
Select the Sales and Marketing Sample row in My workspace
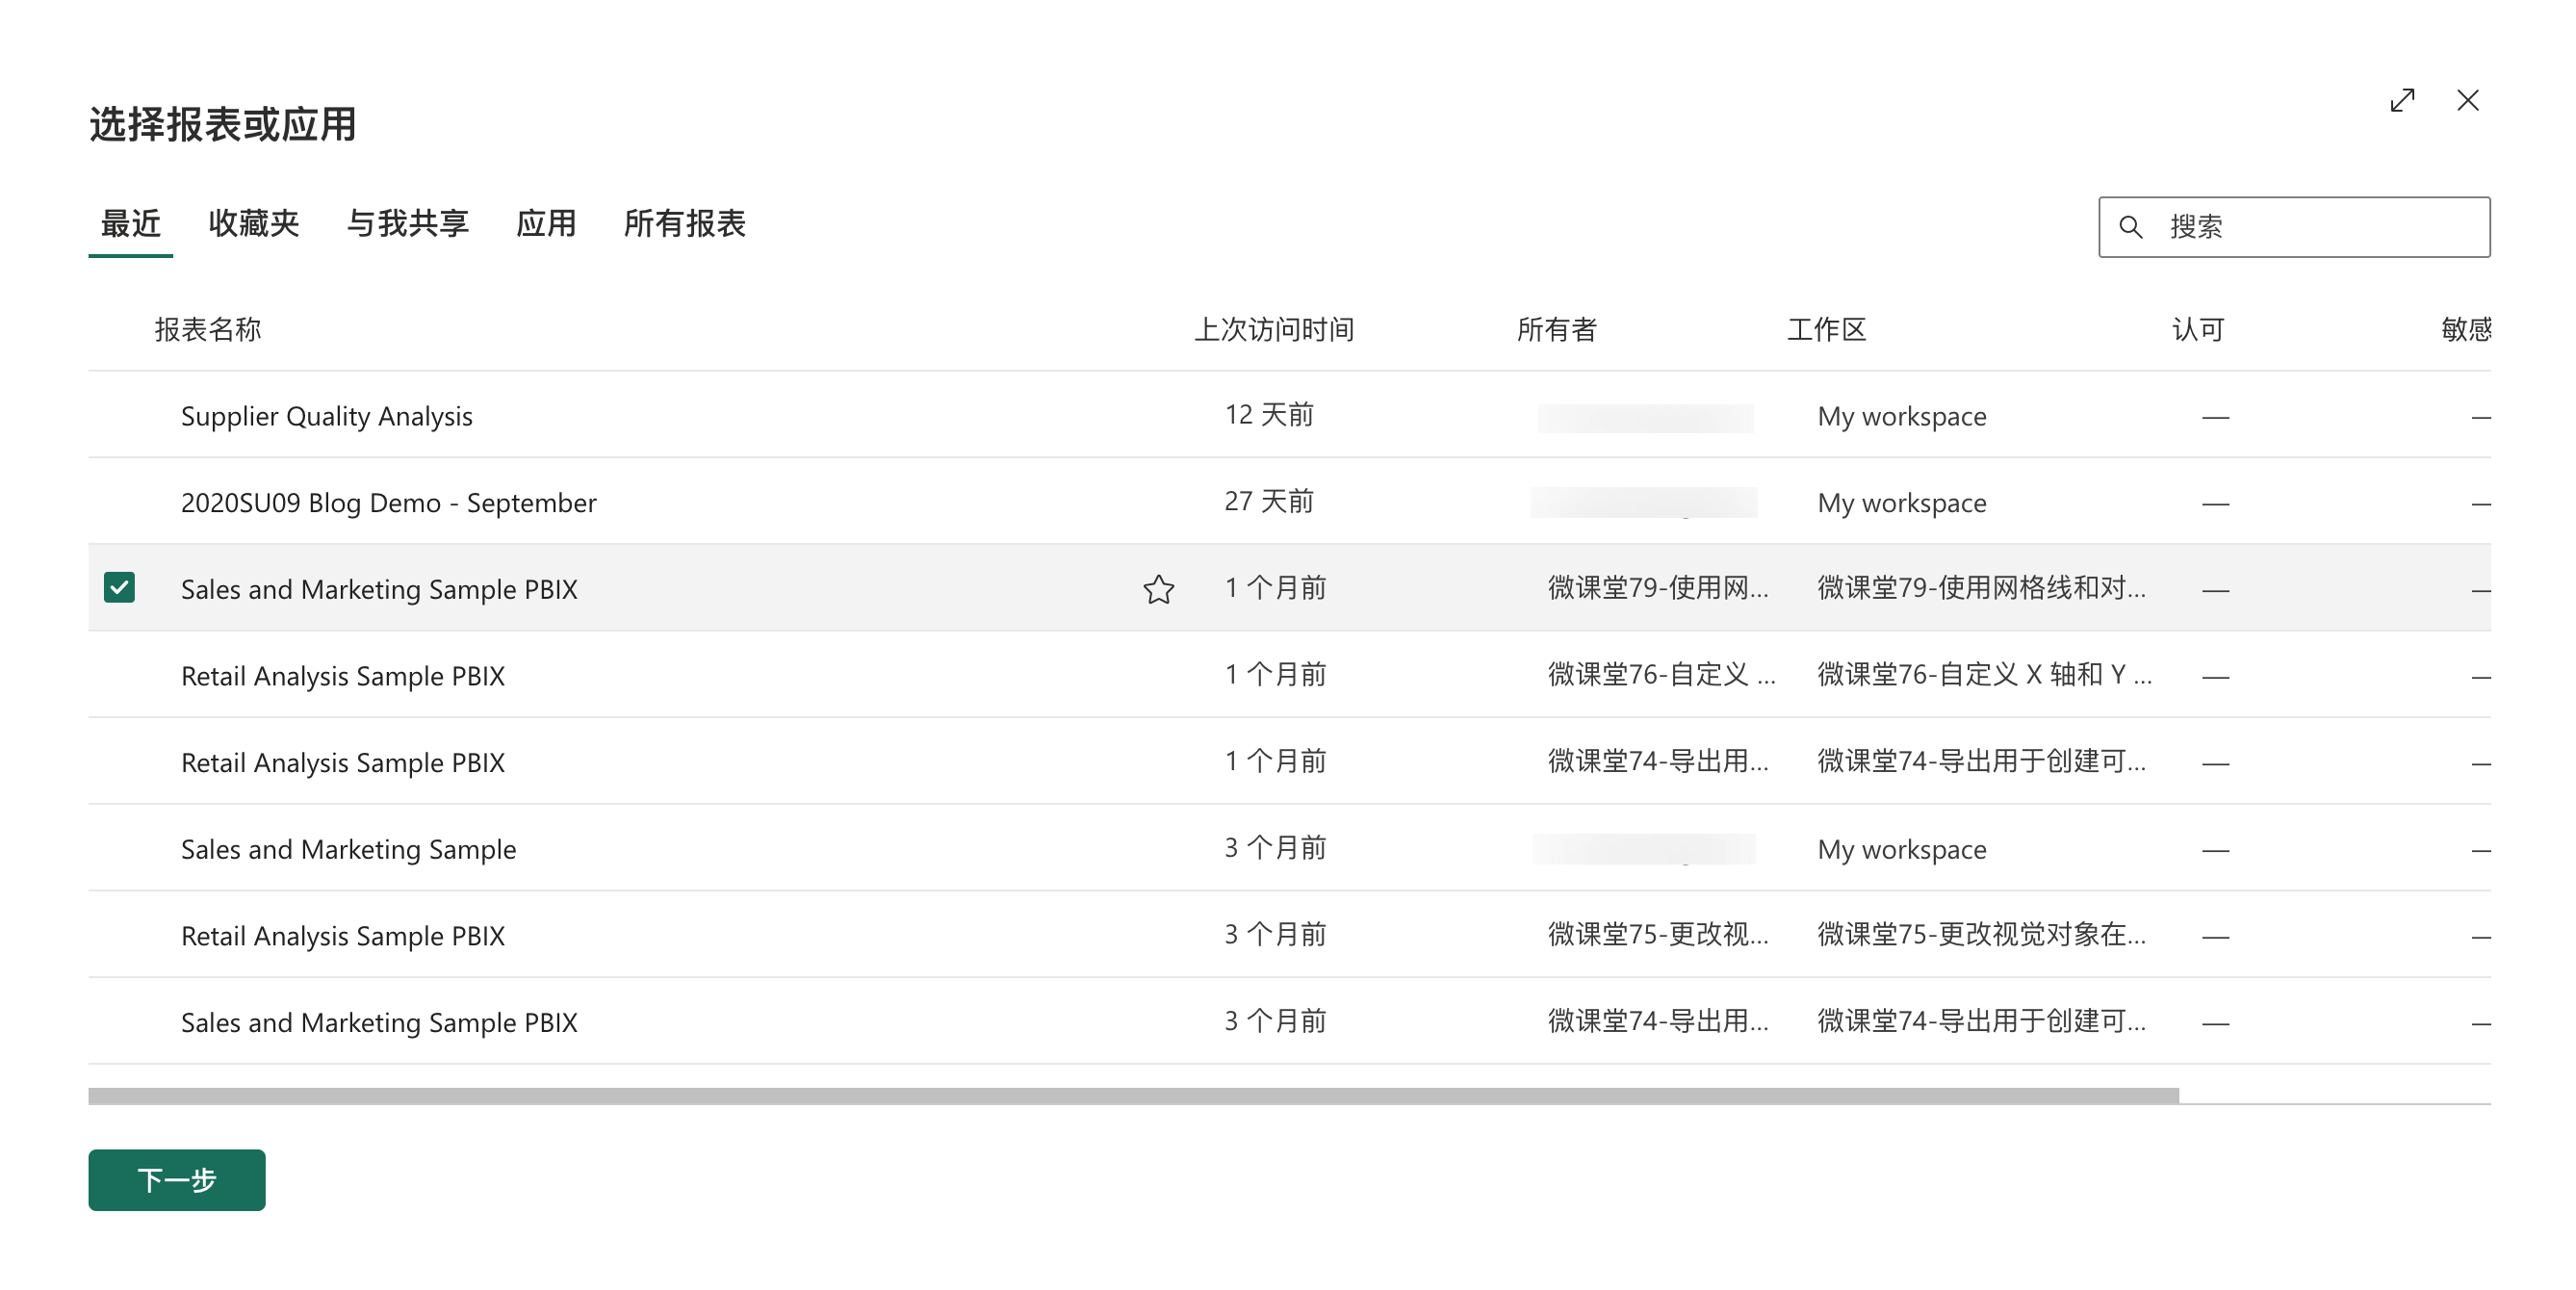348,849
